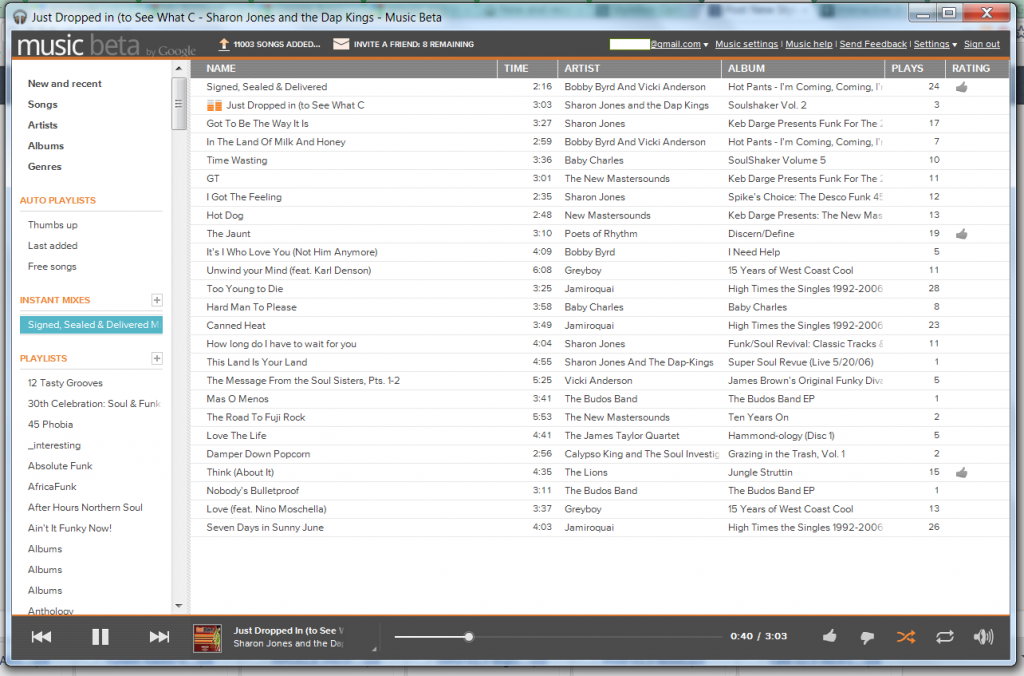Click the sidebar scrollbar thumb
Screen dimensions: 1024x676
click(179, 103)
